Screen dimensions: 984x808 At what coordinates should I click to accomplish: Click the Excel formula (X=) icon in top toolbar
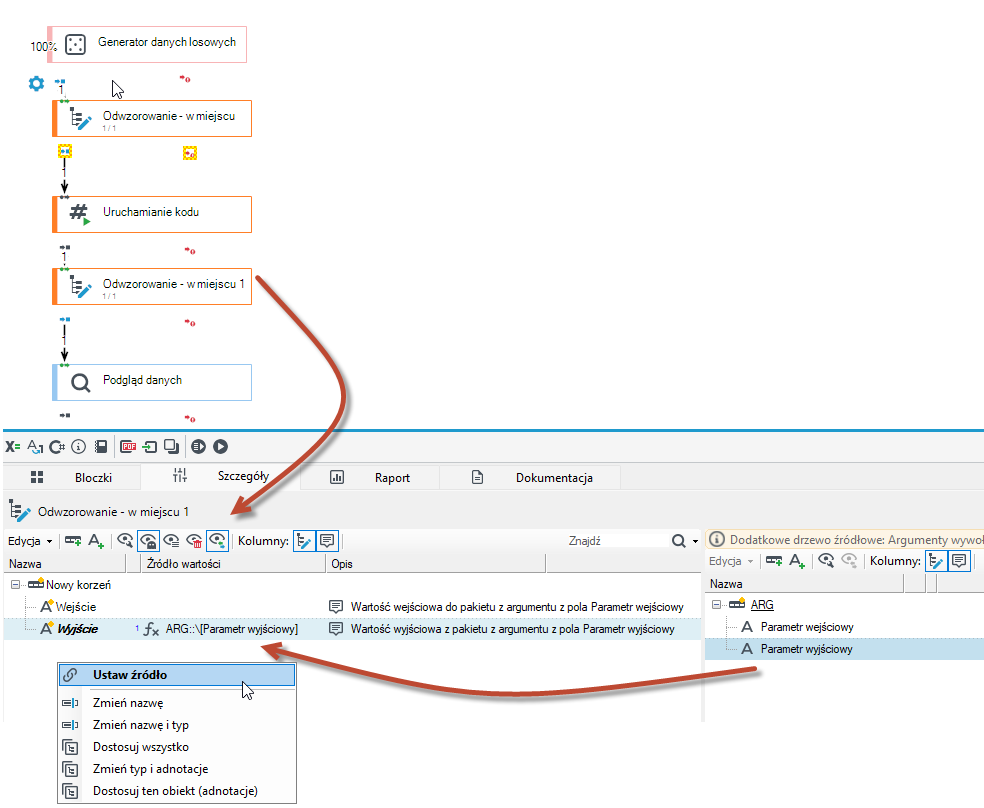(13, 447)
